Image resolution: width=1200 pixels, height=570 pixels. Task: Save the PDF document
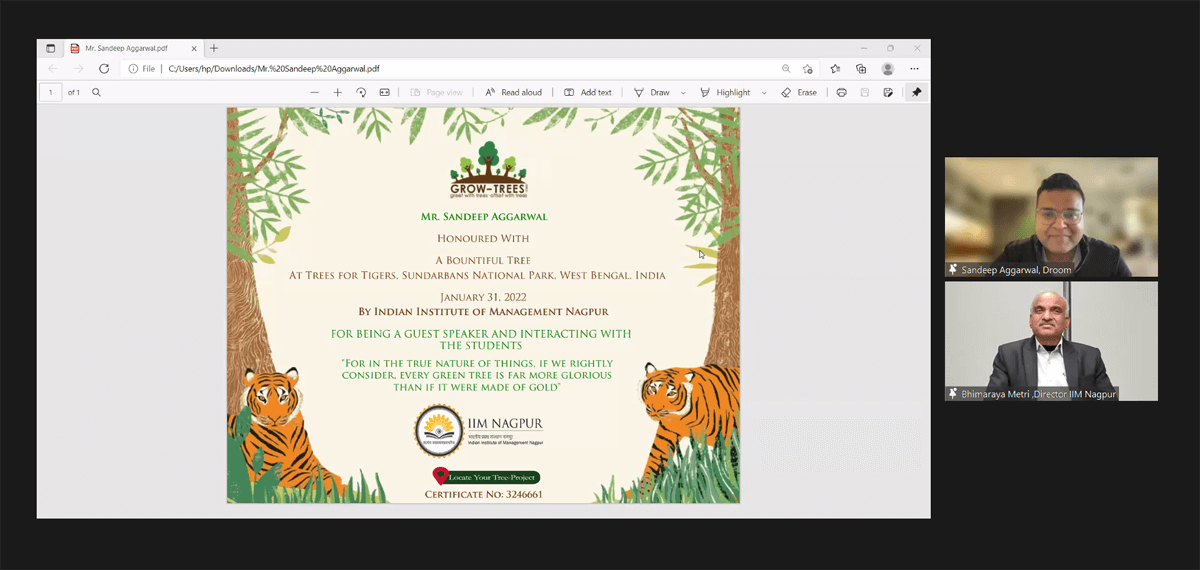pyautogui.click(x=865, y=92)
